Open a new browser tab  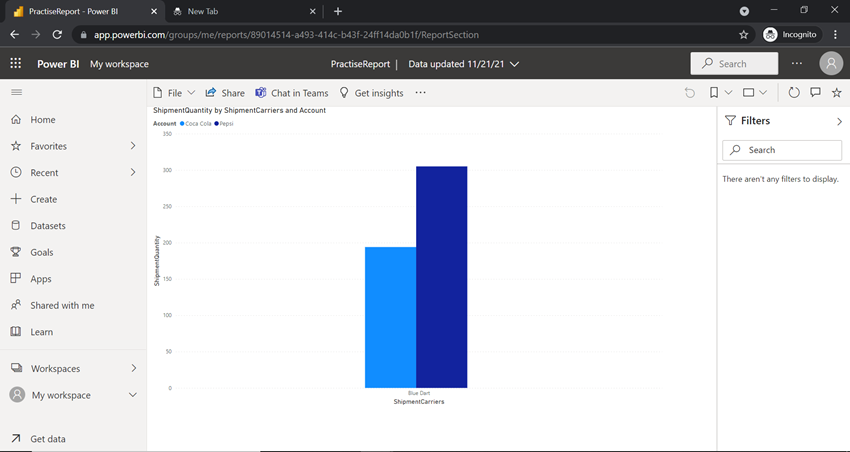pos(338,11)
